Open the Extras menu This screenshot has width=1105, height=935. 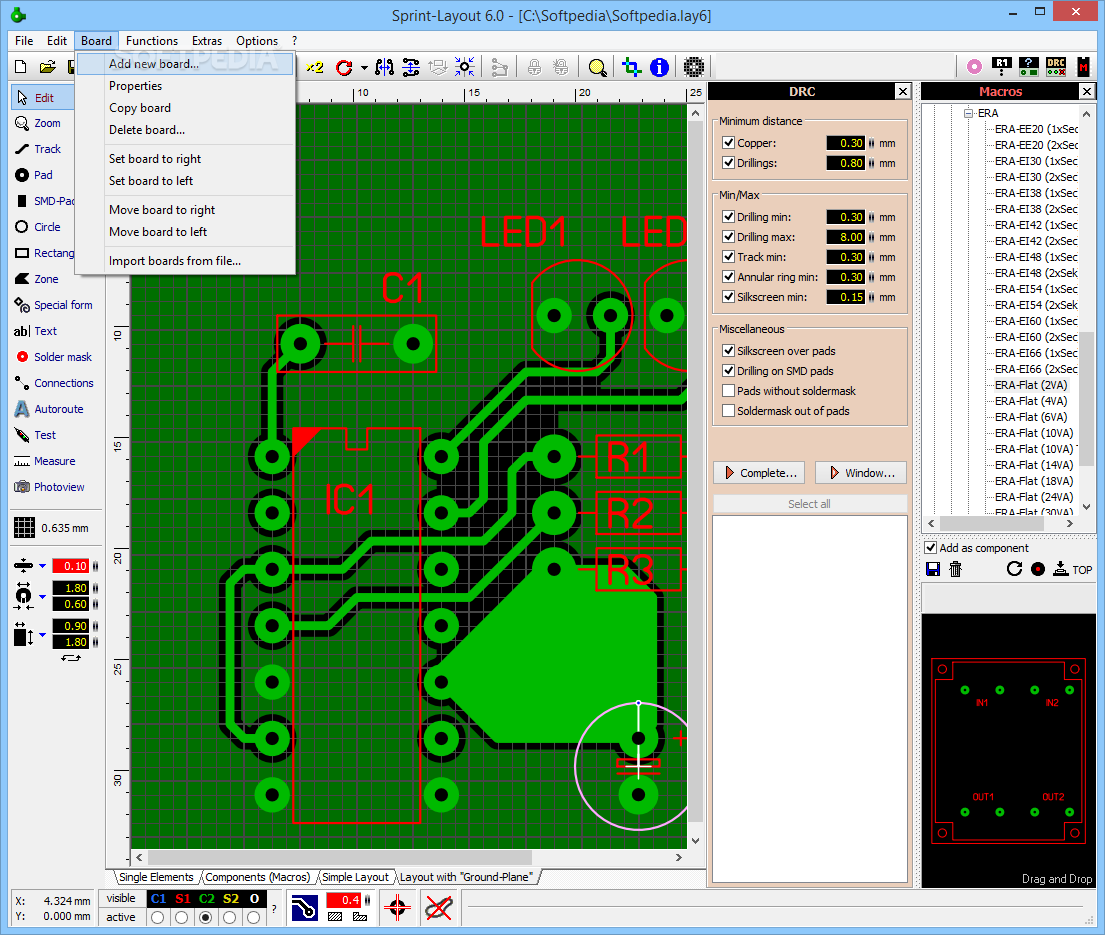[x=206, y=41]
